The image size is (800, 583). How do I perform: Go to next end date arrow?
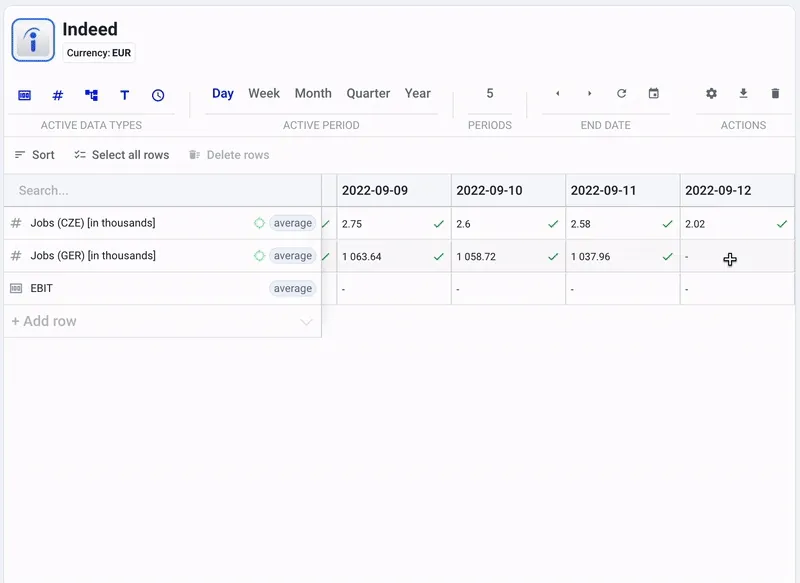tap(589, 93)
